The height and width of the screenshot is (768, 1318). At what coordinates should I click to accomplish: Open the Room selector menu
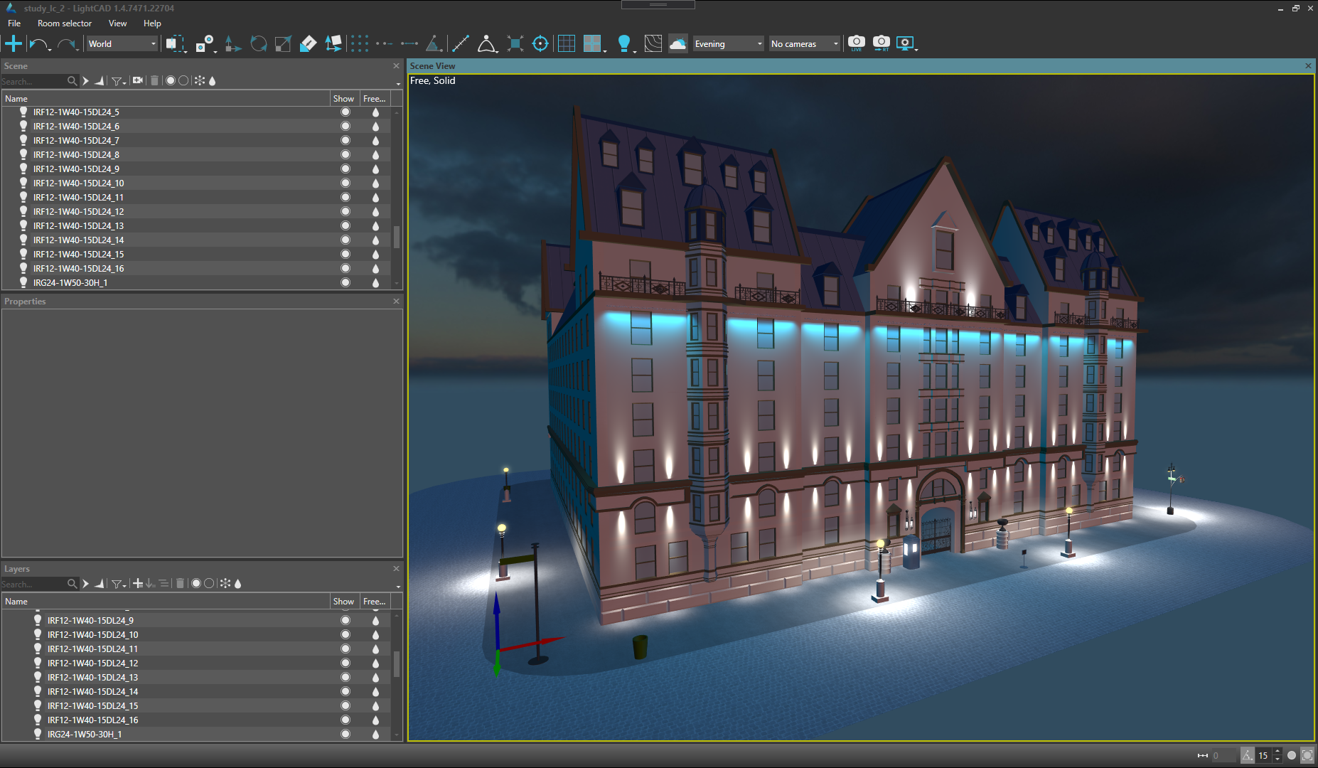64,23
